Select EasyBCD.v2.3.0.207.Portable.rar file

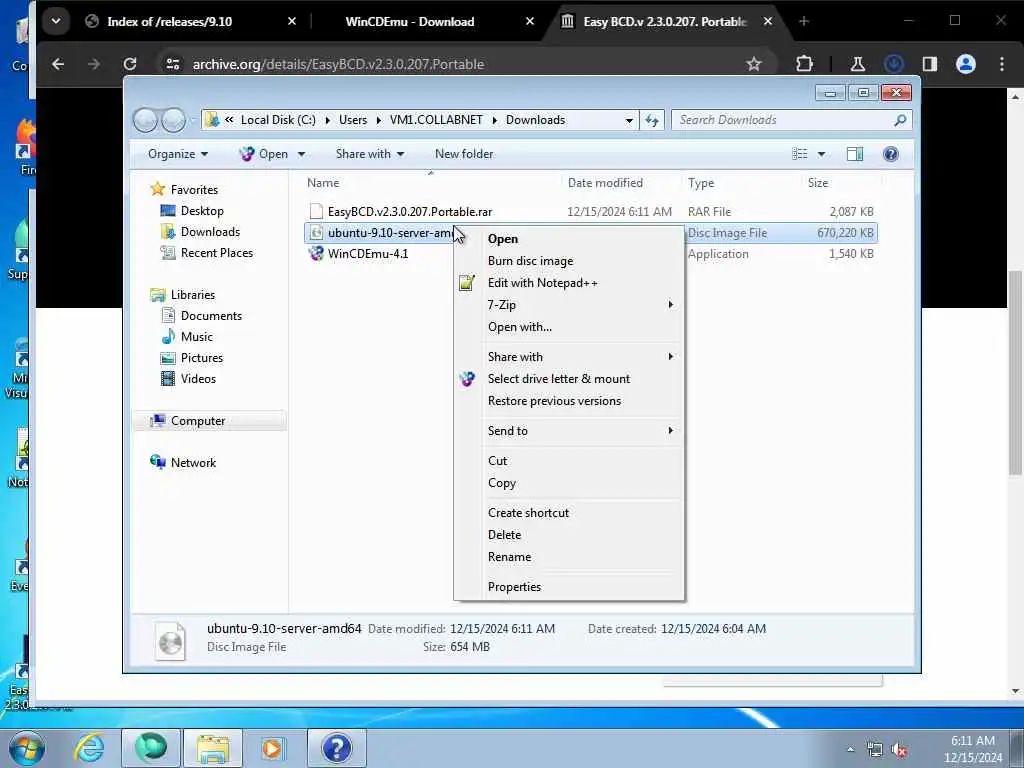(409, 212)
